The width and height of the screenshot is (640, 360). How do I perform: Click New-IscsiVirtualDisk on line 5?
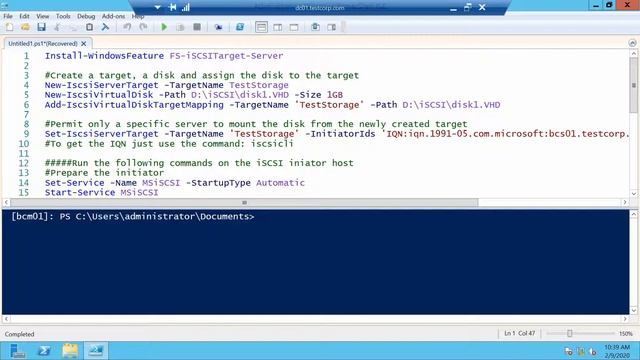(99, 95)
